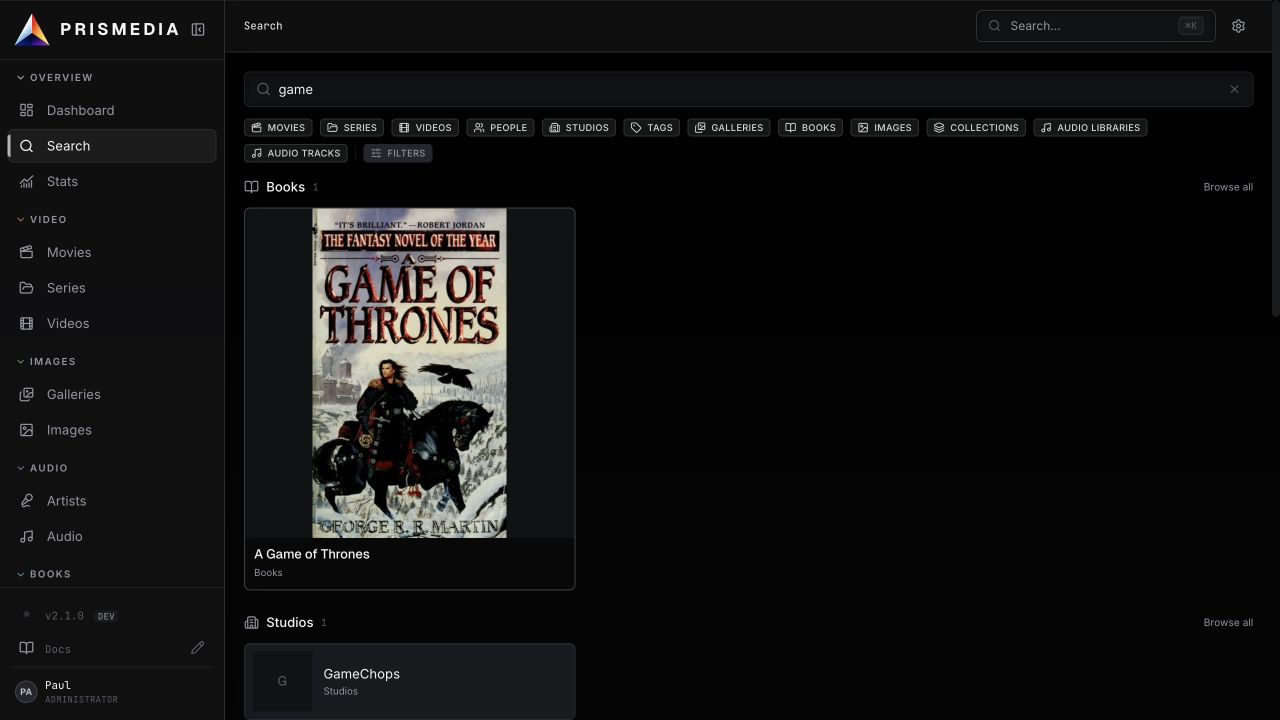Toggle the Collections filter chip

click(x=976, y=127)
